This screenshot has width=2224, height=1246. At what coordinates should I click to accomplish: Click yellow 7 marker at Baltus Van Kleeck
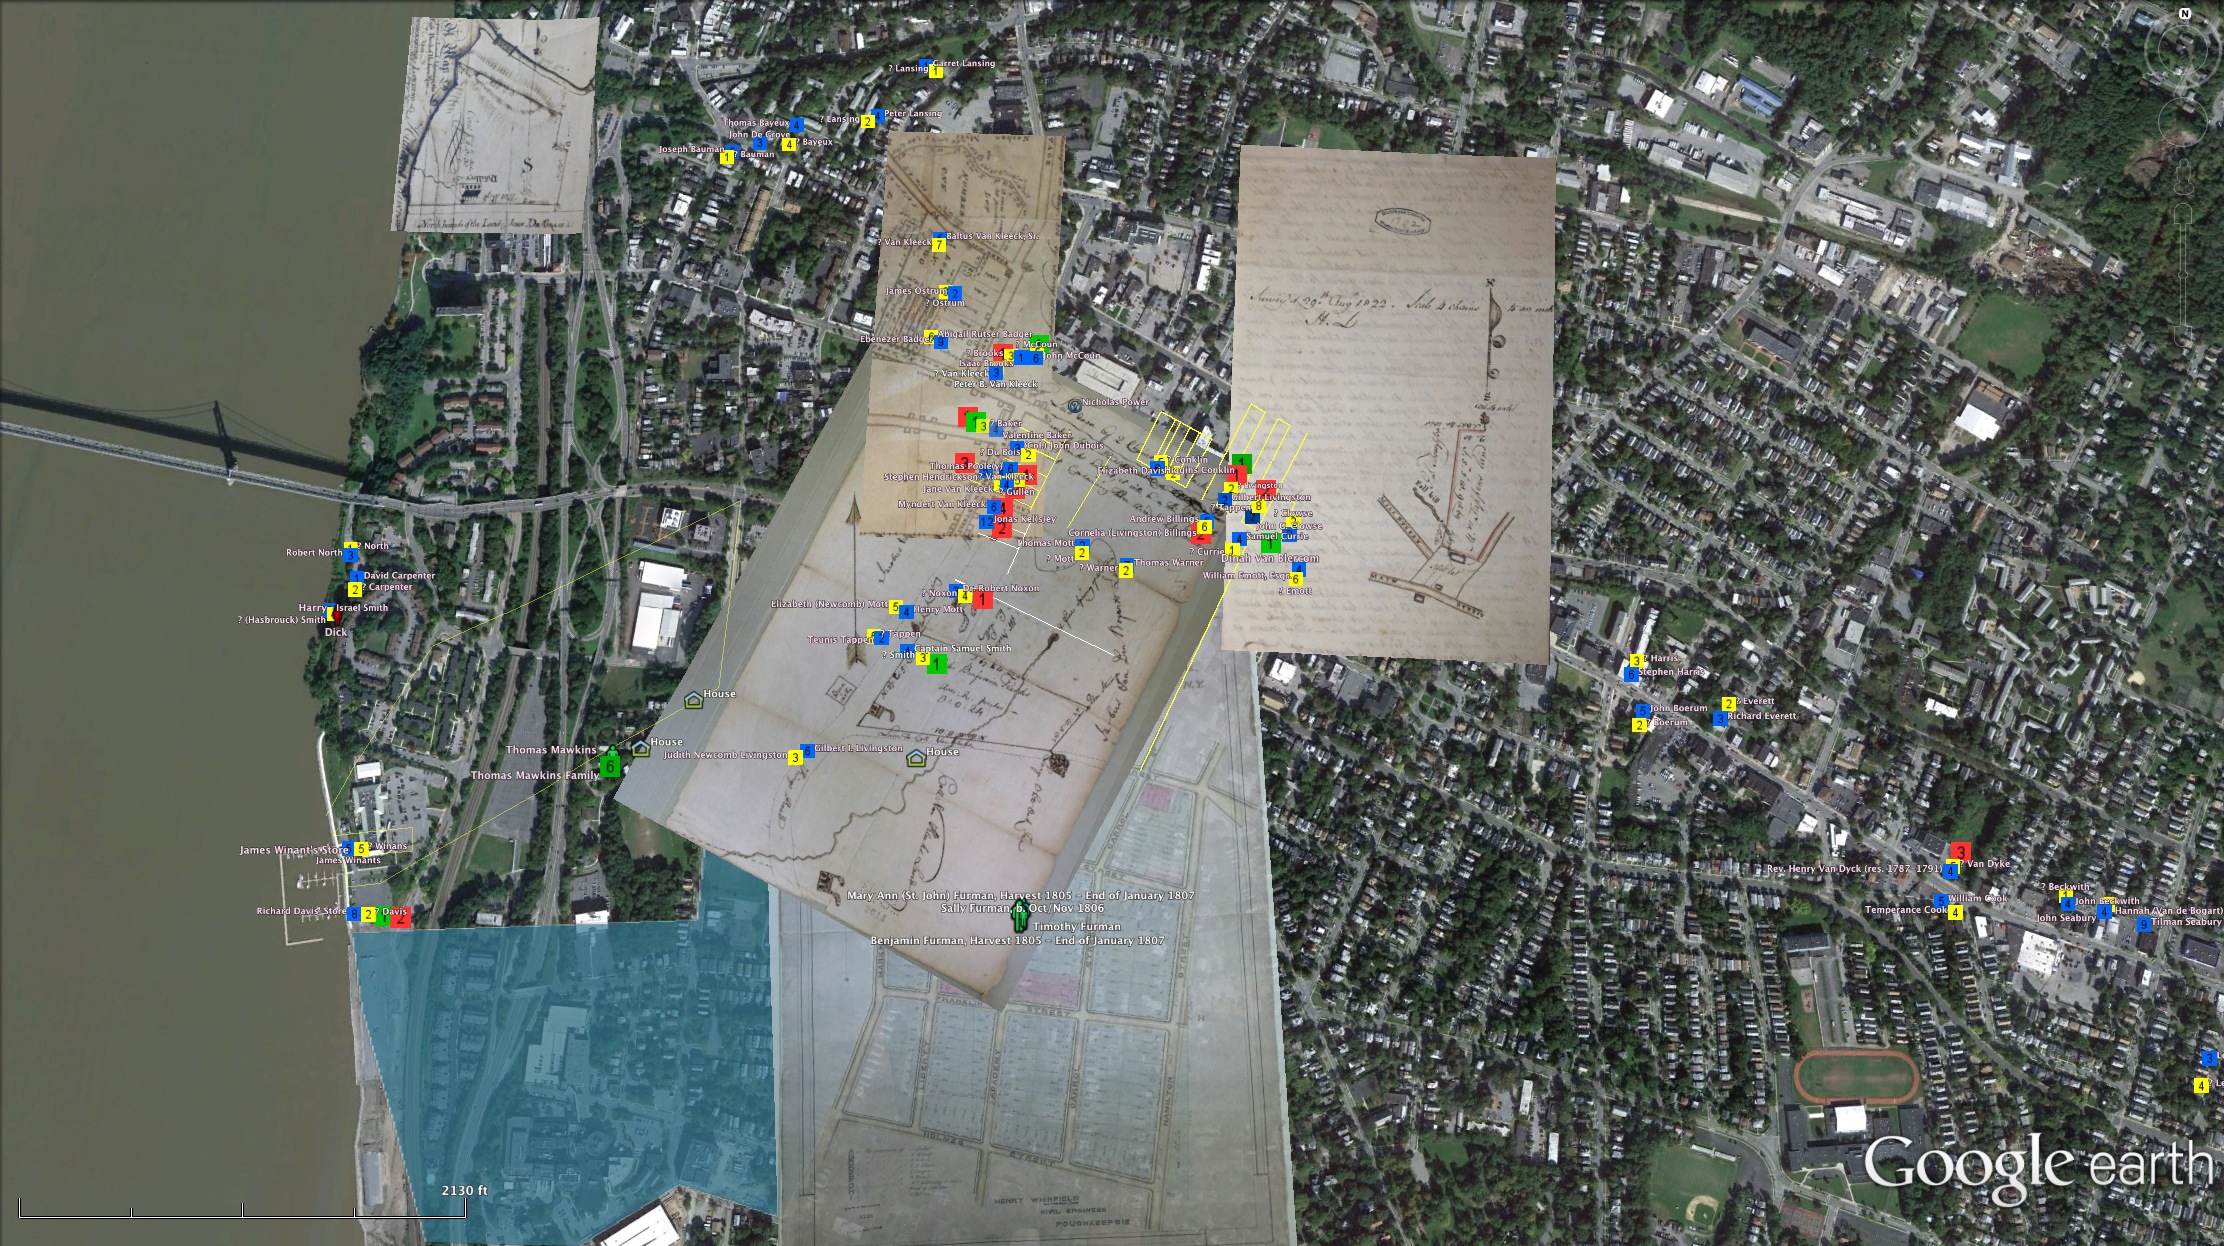click(939, 245)
